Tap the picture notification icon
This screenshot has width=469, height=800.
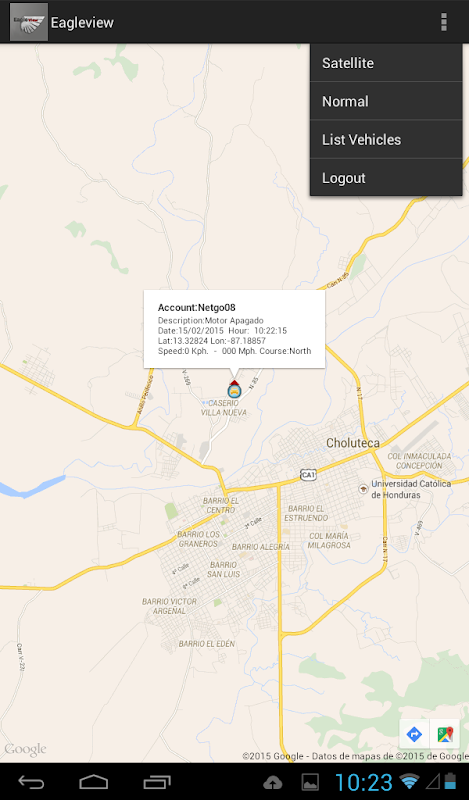[310, 782]
